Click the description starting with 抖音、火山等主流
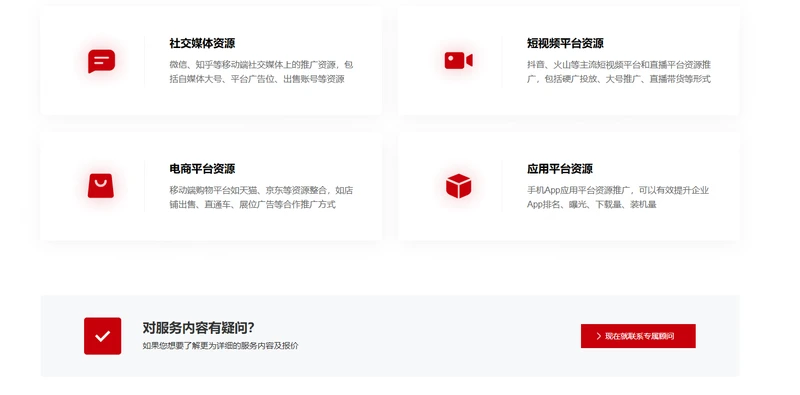 click(x=619, y=72)
